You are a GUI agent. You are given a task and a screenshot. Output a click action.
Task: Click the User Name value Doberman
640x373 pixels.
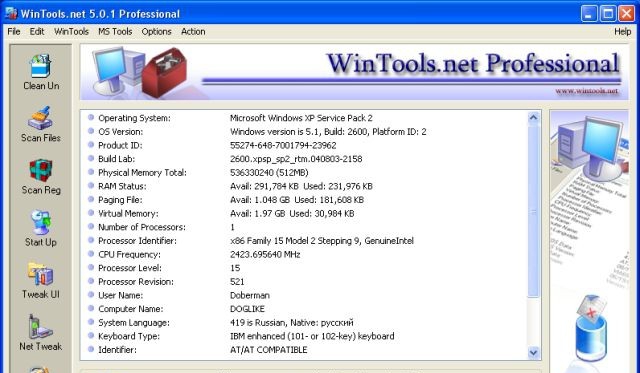[250, 295]
